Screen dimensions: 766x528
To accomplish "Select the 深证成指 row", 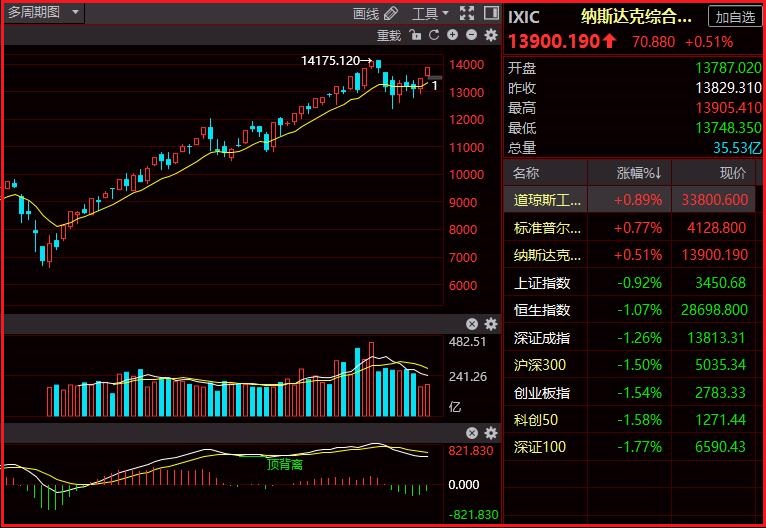I will [x=630, y=338].
